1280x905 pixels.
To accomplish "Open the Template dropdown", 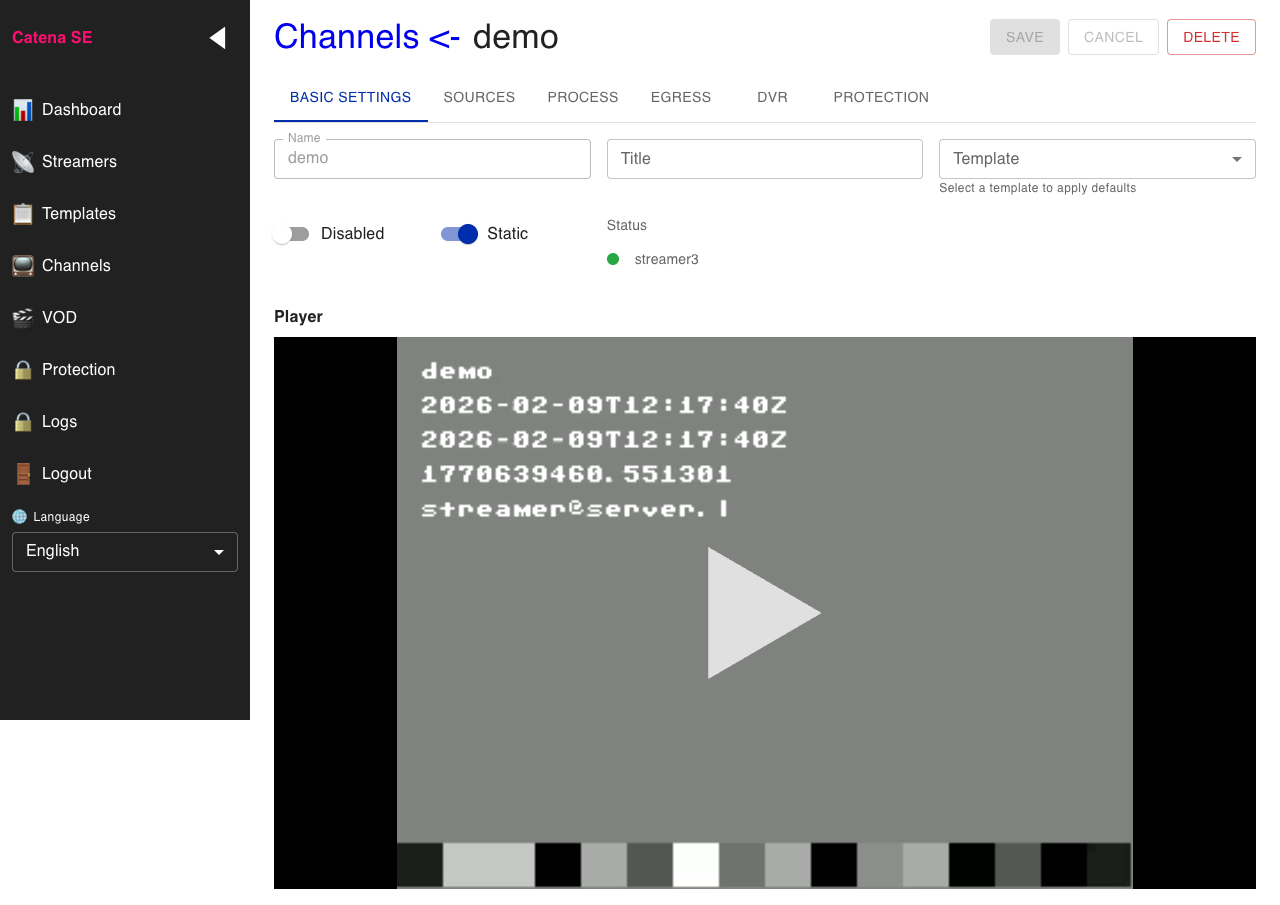I will [1096, 159].
